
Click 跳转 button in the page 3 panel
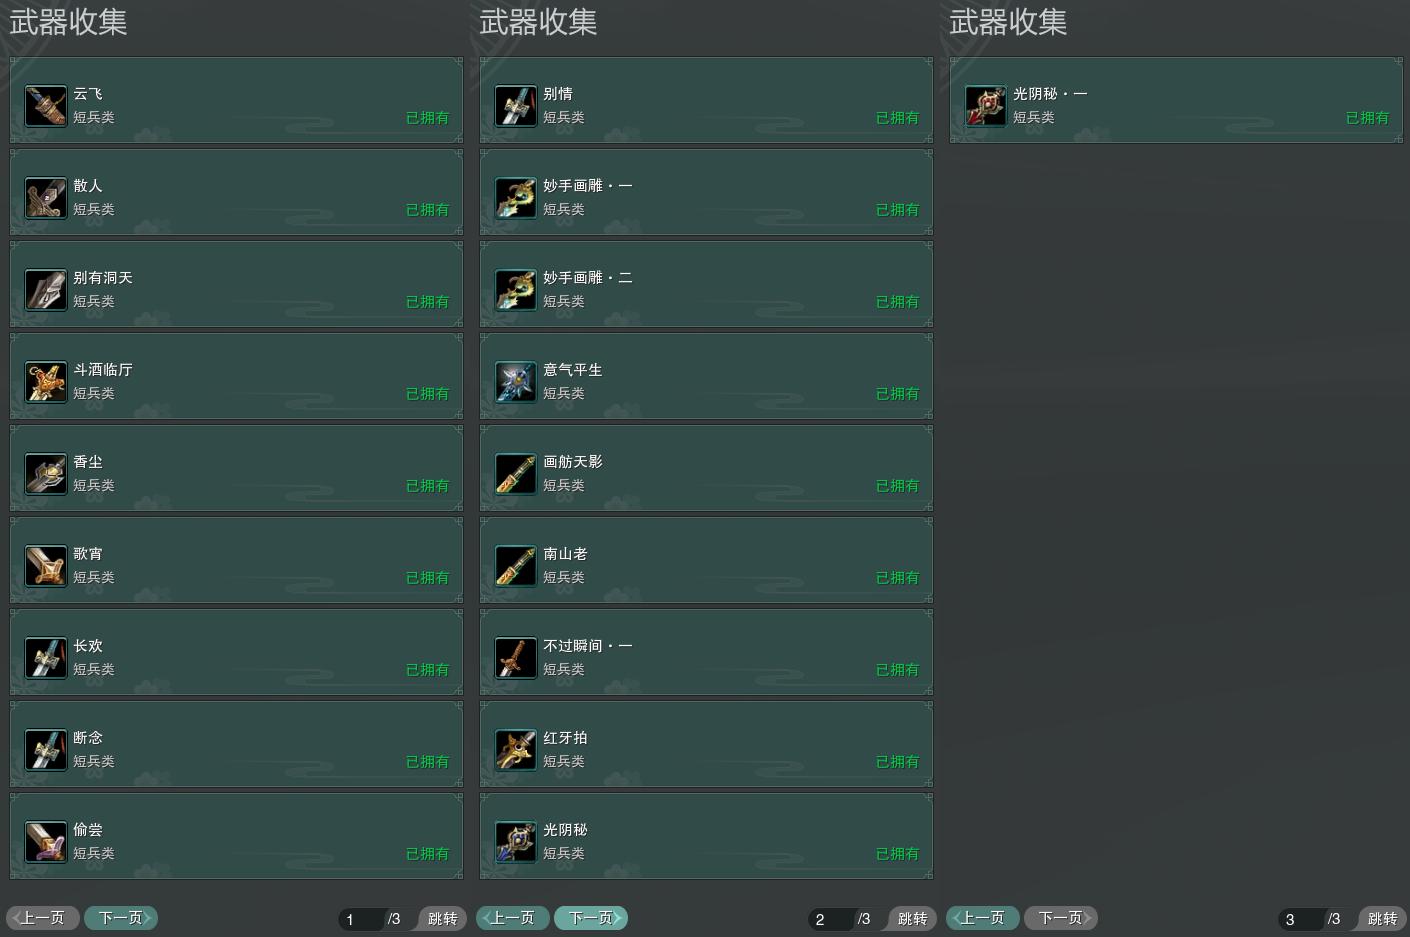coord(1382,919)
